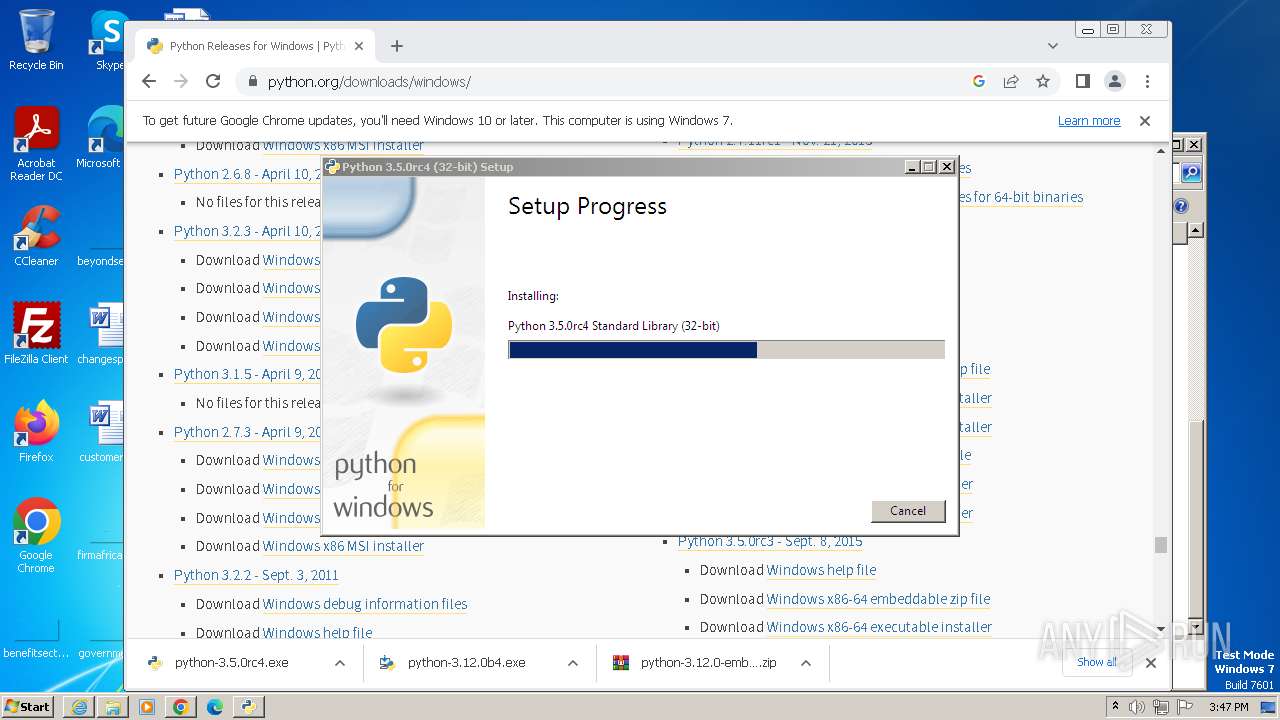Expand options for python-3.12.0b4.exe download
Image resolution: width=1280 pixels, height=720 pixels.
pos(573,663)
